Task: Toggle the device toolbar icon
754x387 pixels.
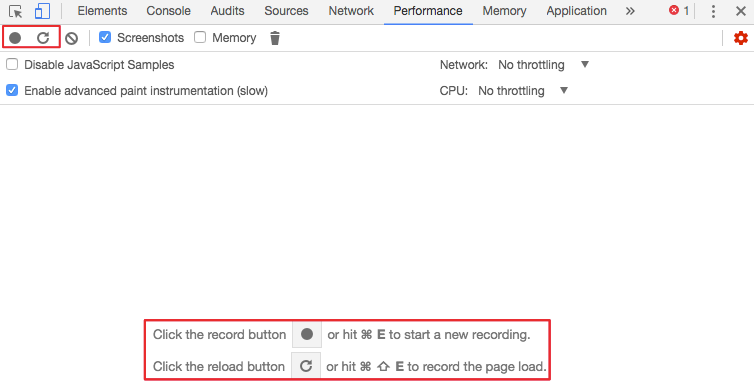Action: tap(42, 11)
